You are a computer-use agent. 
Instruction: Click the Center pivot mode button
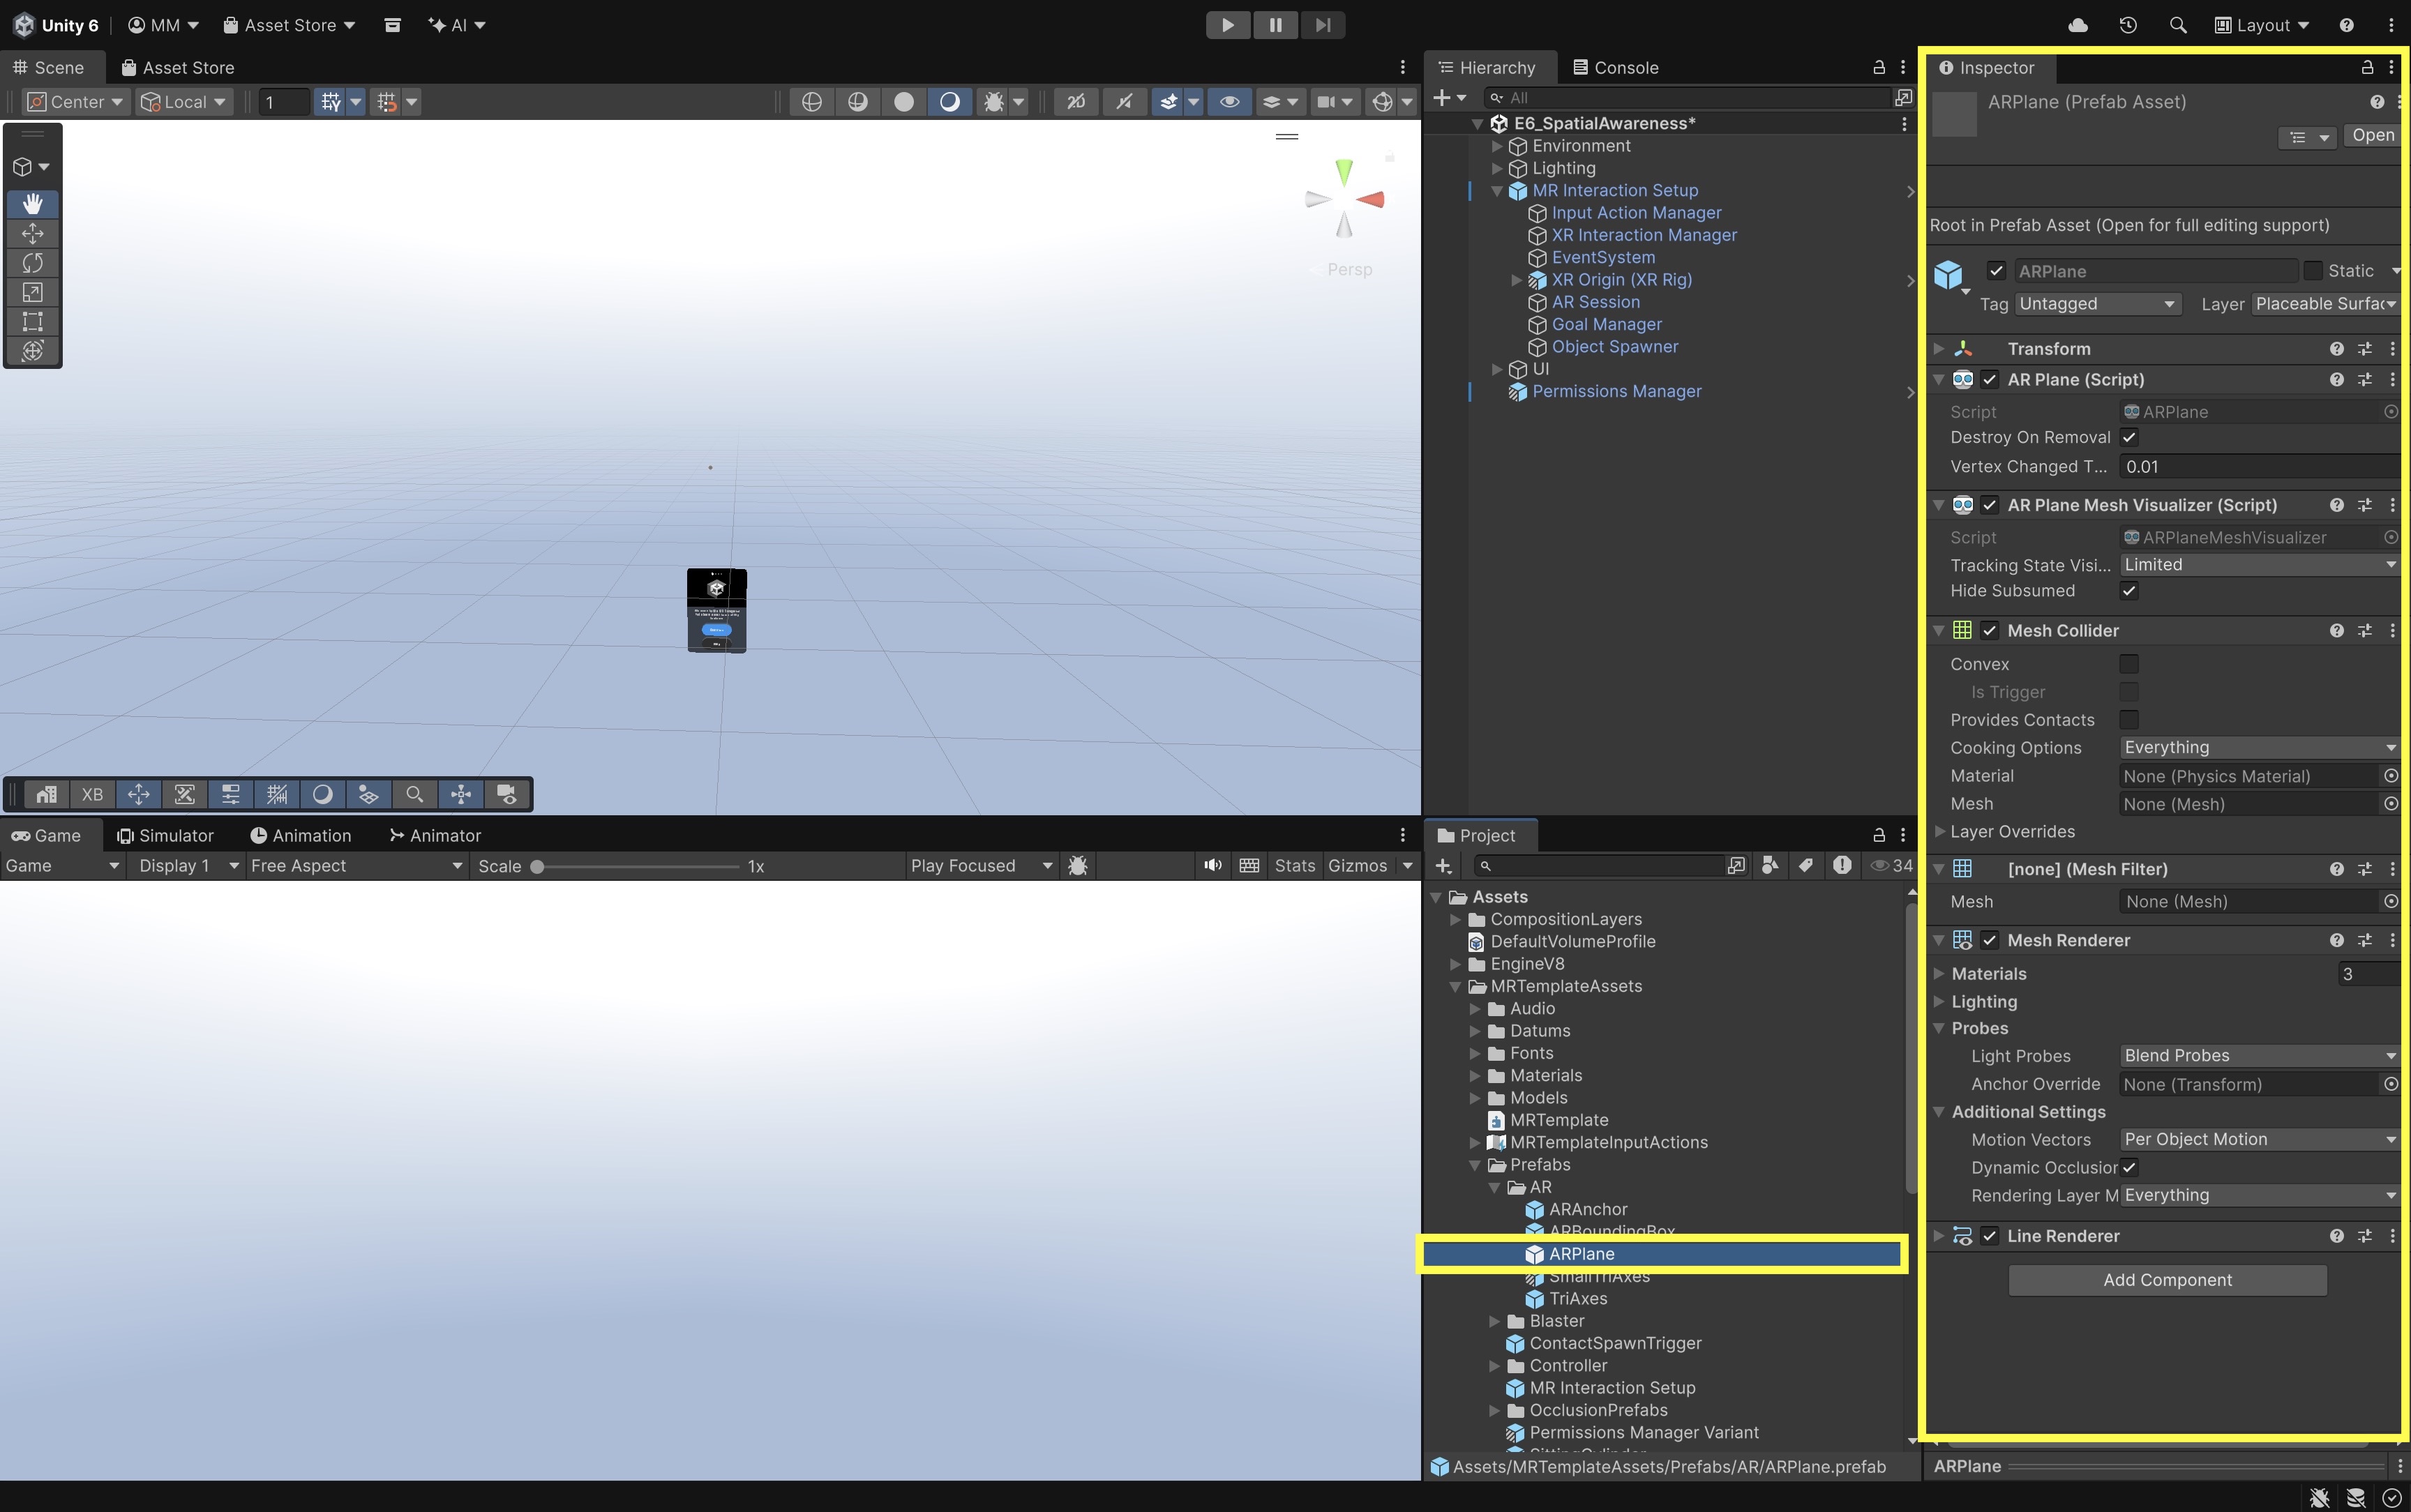point(77,102)
